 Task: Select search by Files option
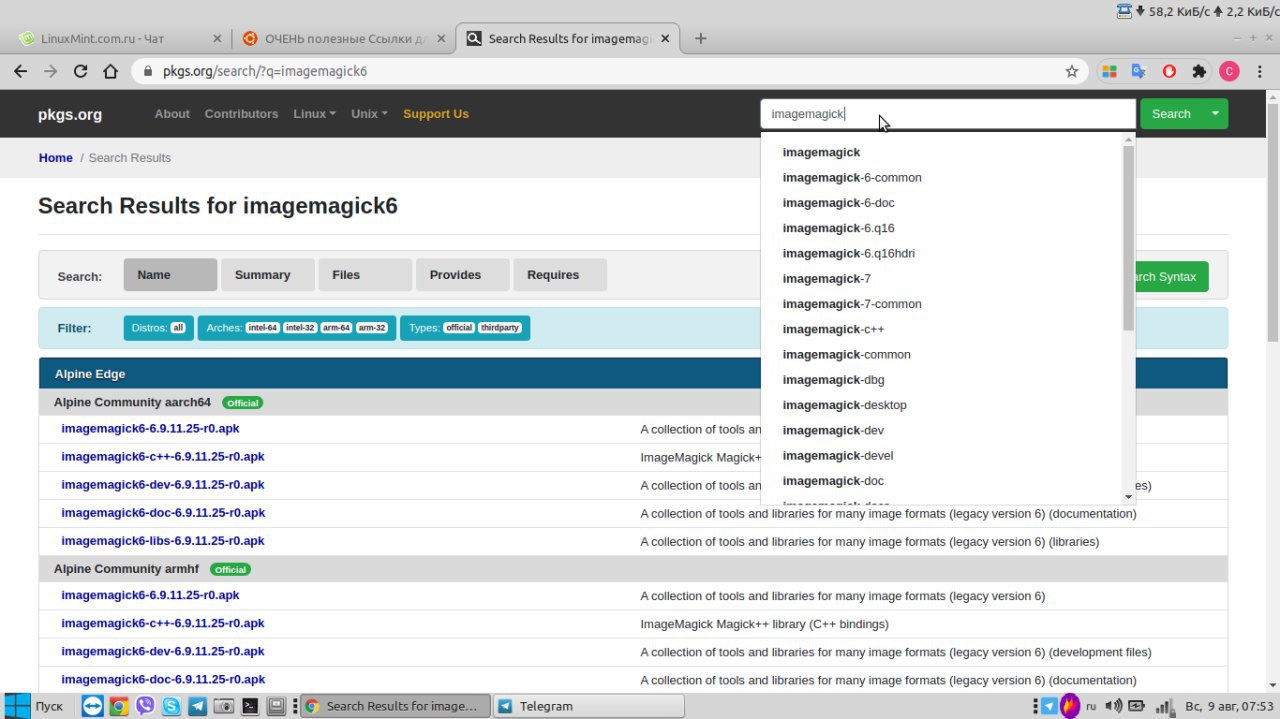pos(365,275)
